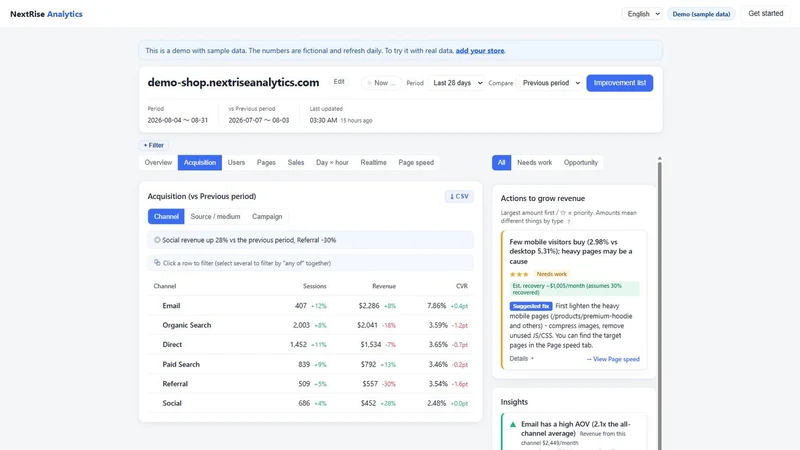Open the Page speed tab
Viewport: 800px width, 450px height.
coord(416,162)
